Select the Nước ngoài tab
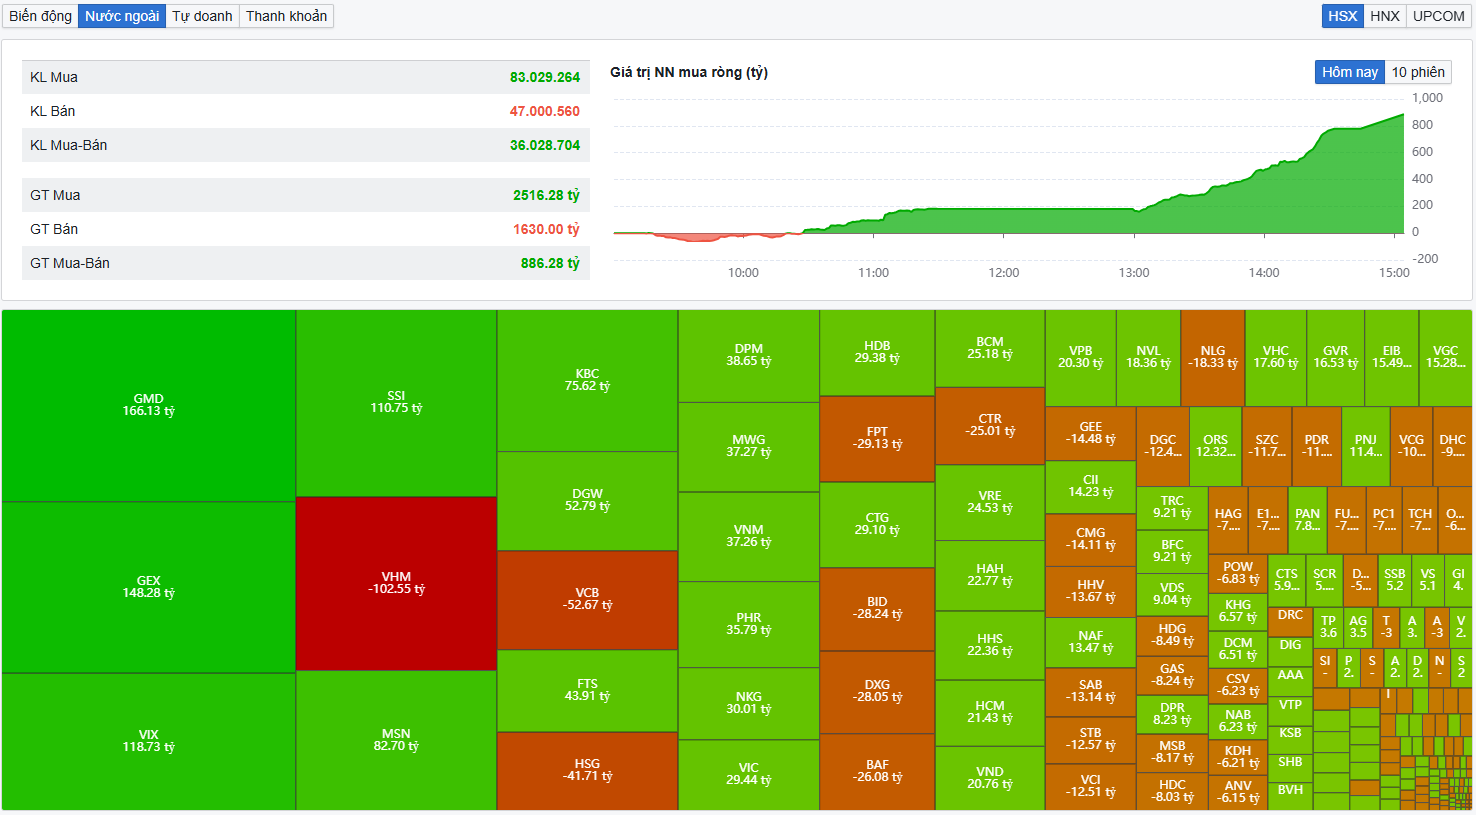 pos(122,16)
